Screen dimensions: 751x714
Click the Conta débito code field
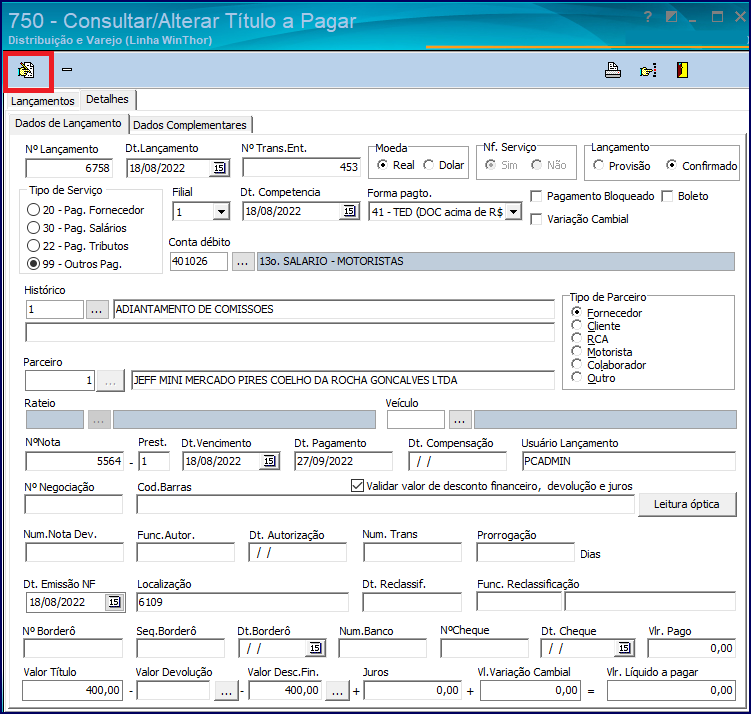[x=199, y=261]
